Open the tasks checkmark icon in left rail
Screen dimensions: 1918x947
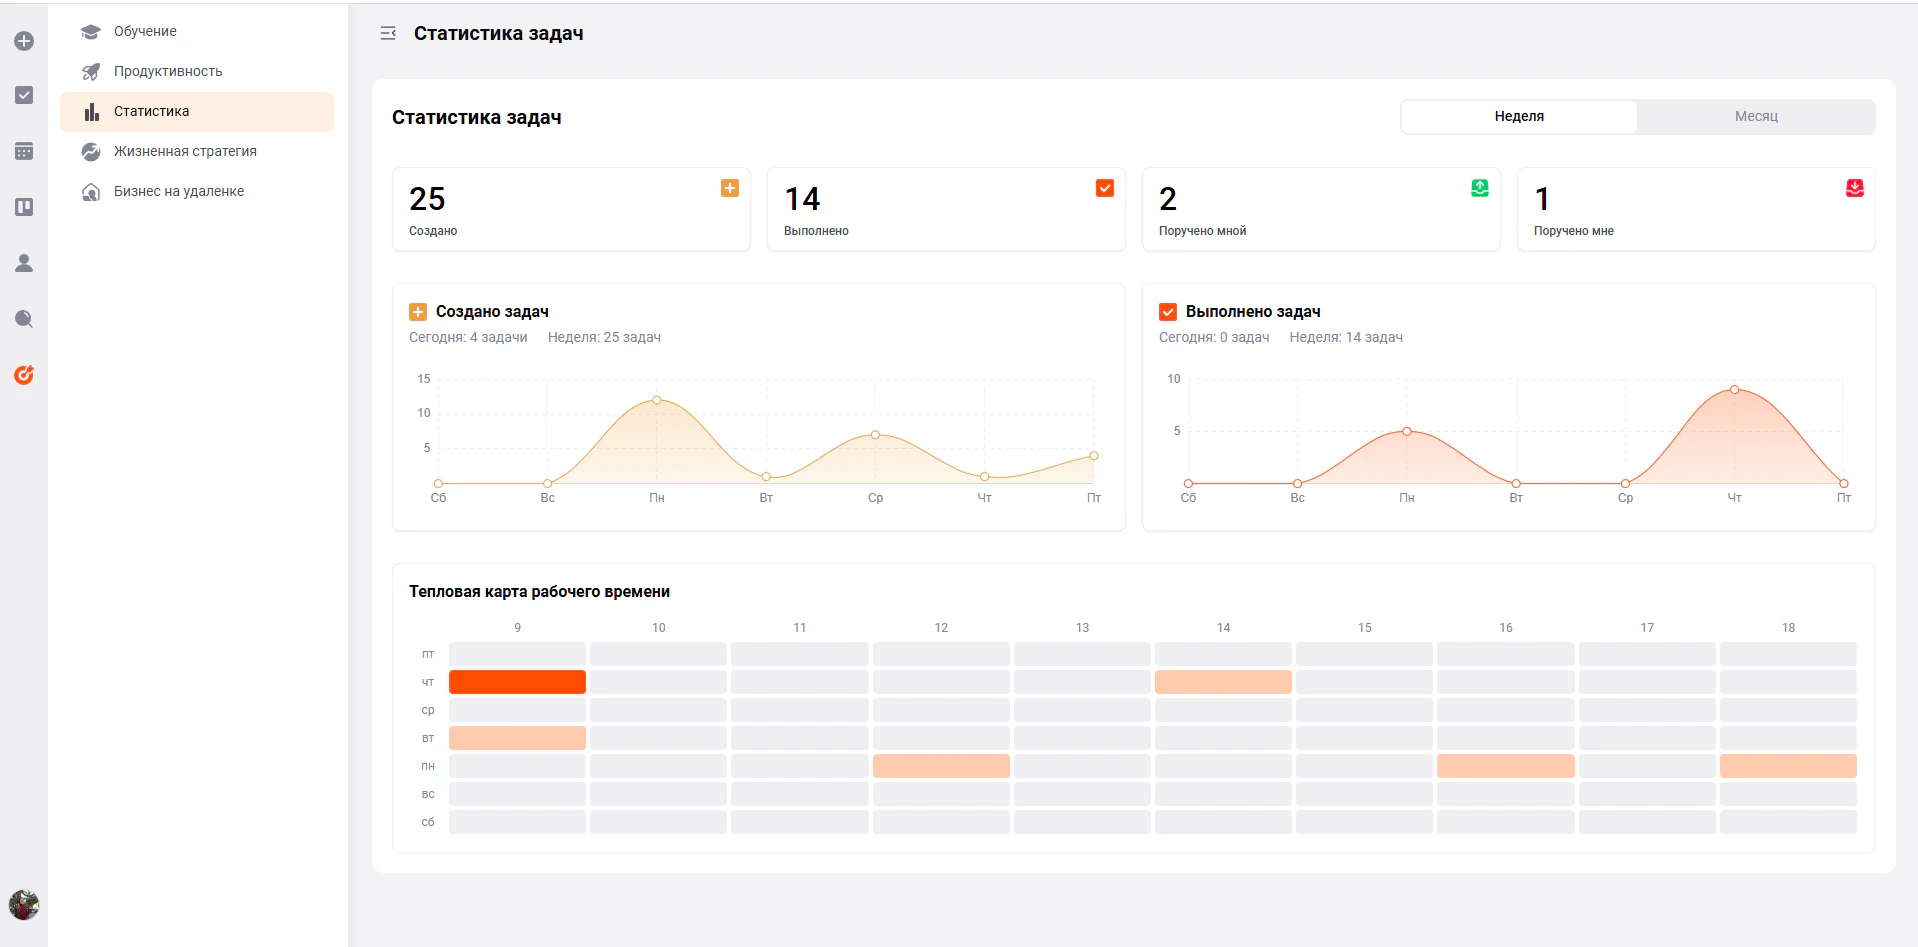click(x=24, y=95)
